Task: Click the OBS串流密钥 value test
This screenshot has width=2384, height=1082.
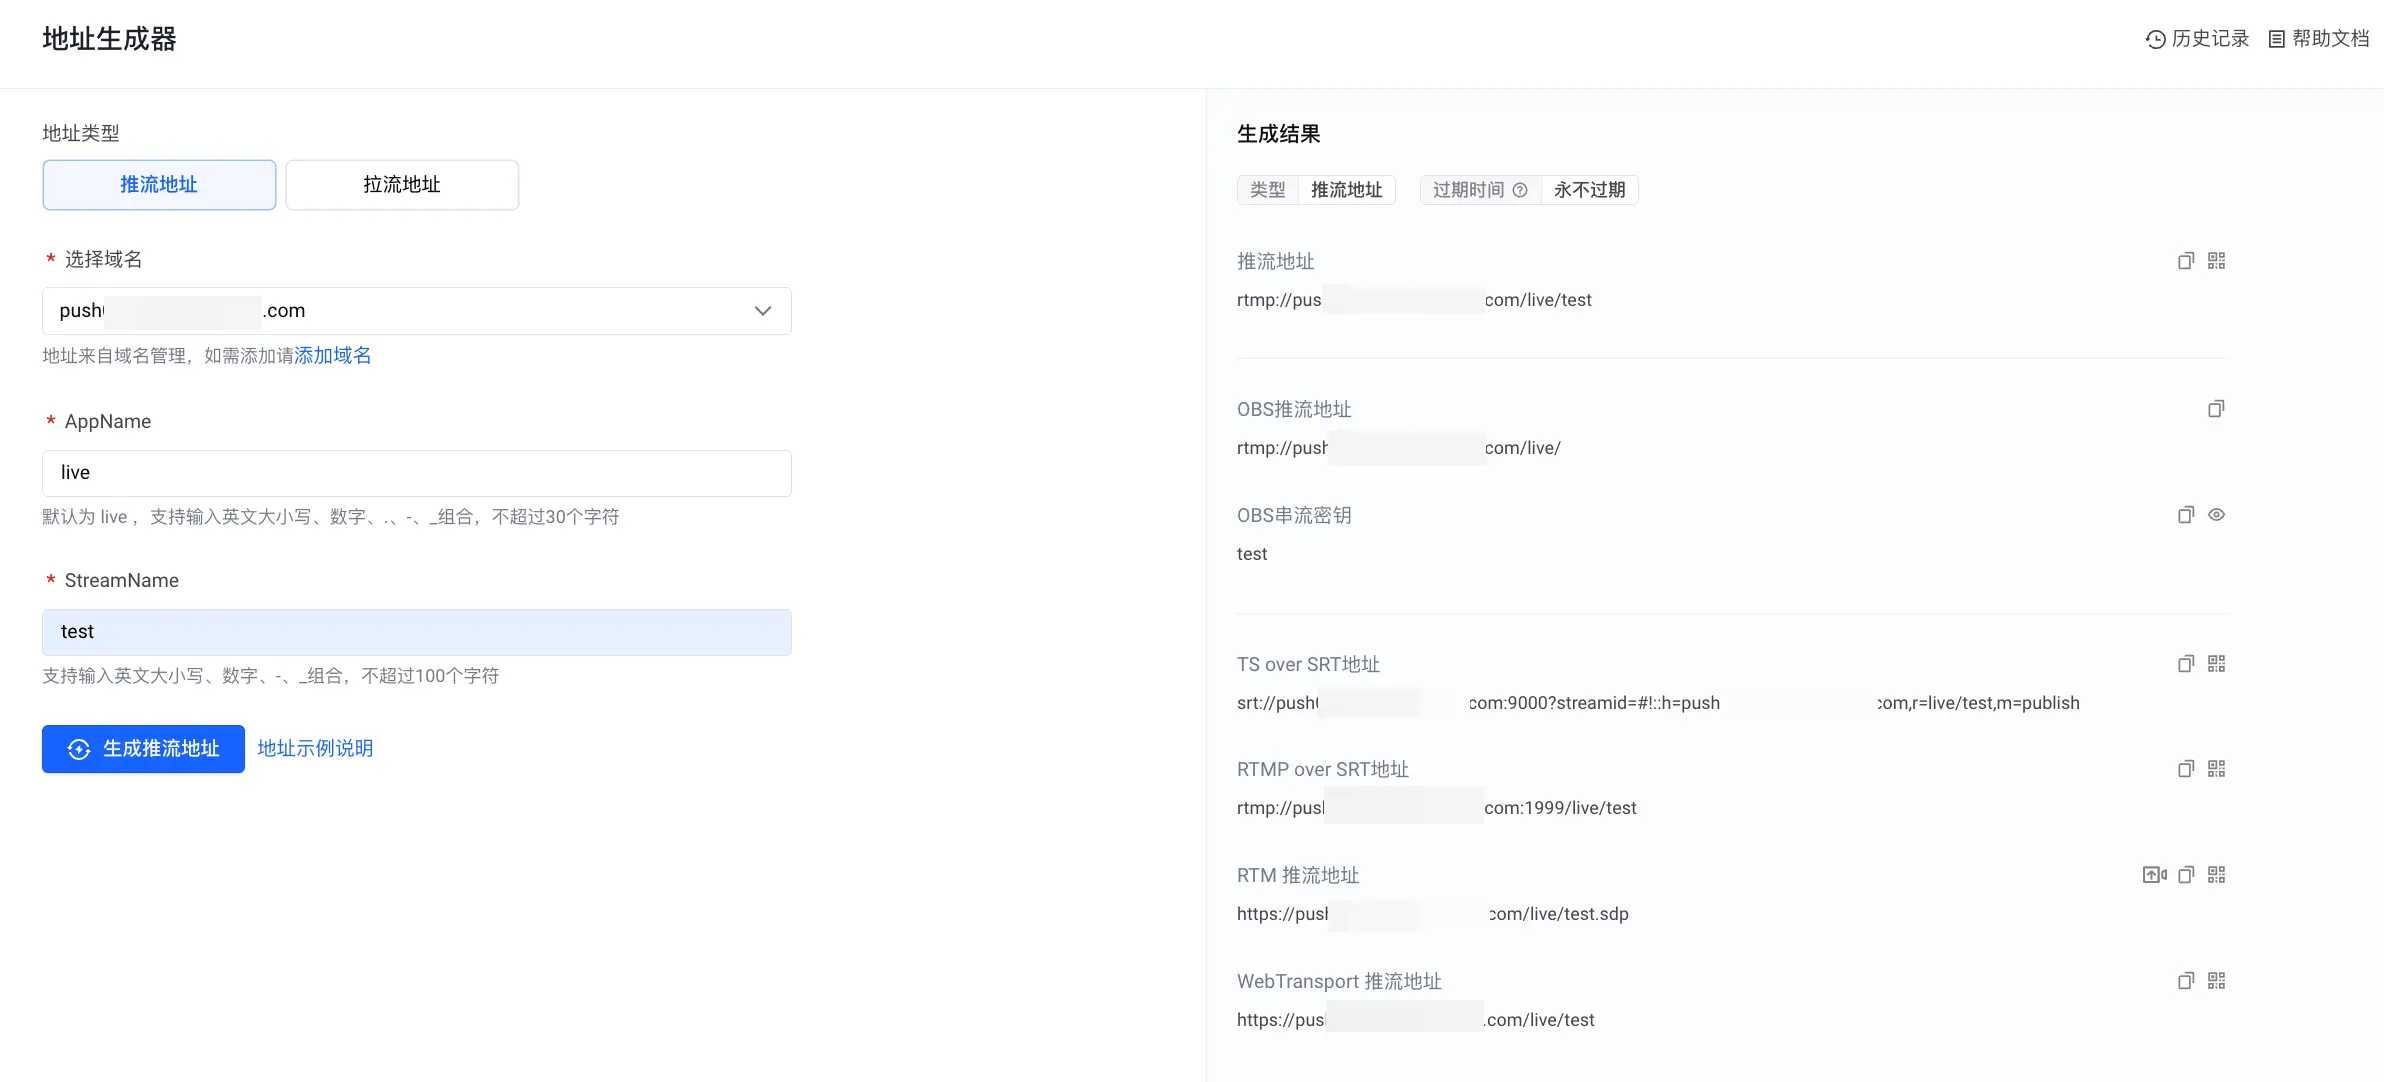Action: [1252, 554]
